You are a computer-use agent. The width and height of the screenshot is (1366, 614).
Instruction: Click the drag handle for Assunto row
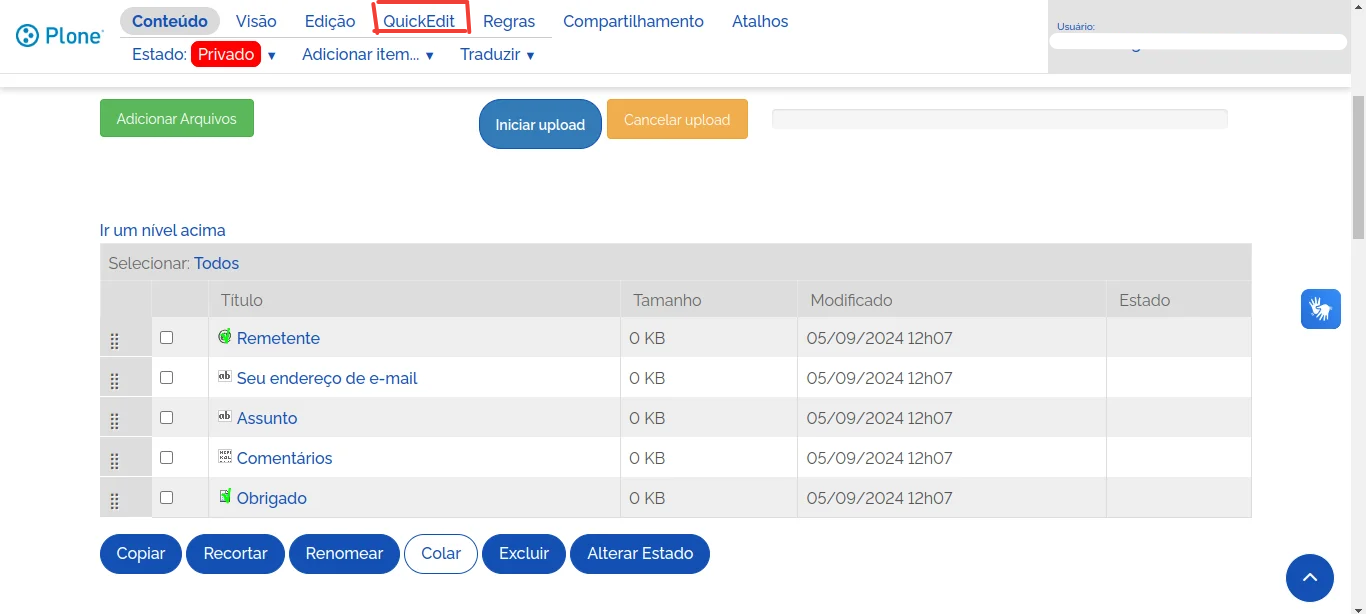[114, 421]
